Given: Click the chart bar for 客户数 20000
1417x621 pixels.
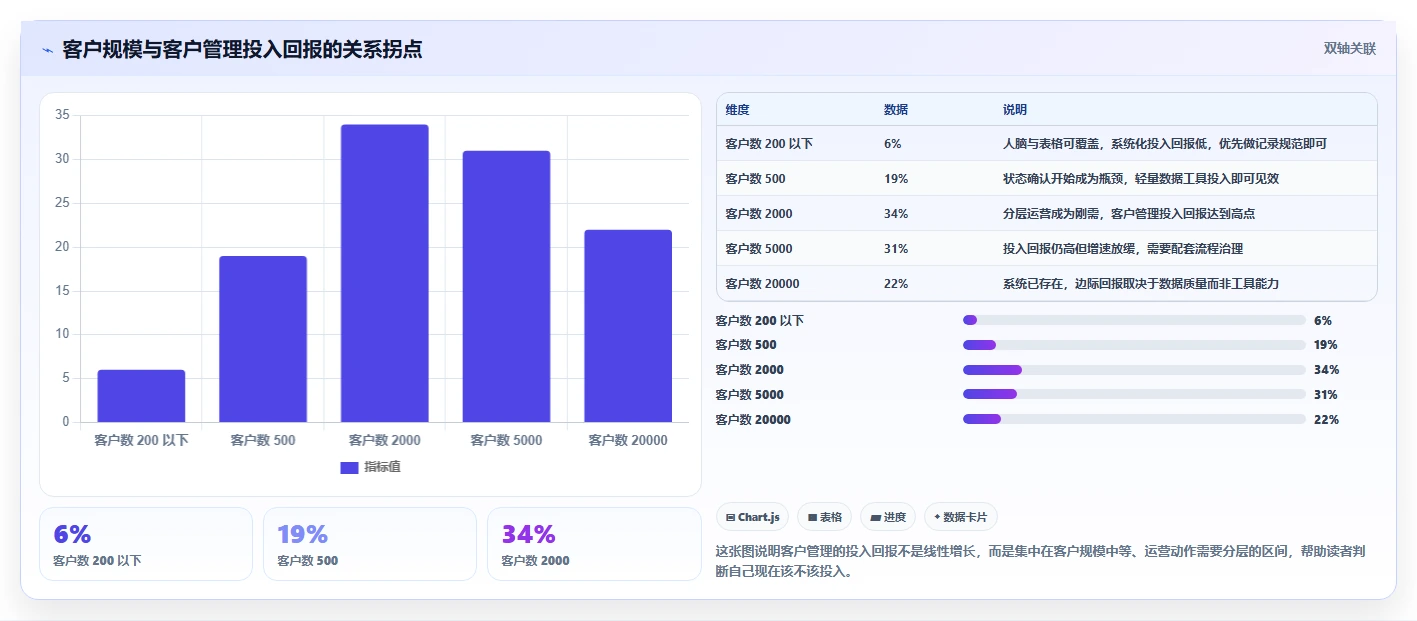Looking at the screenshot, I should coord(628,326).
